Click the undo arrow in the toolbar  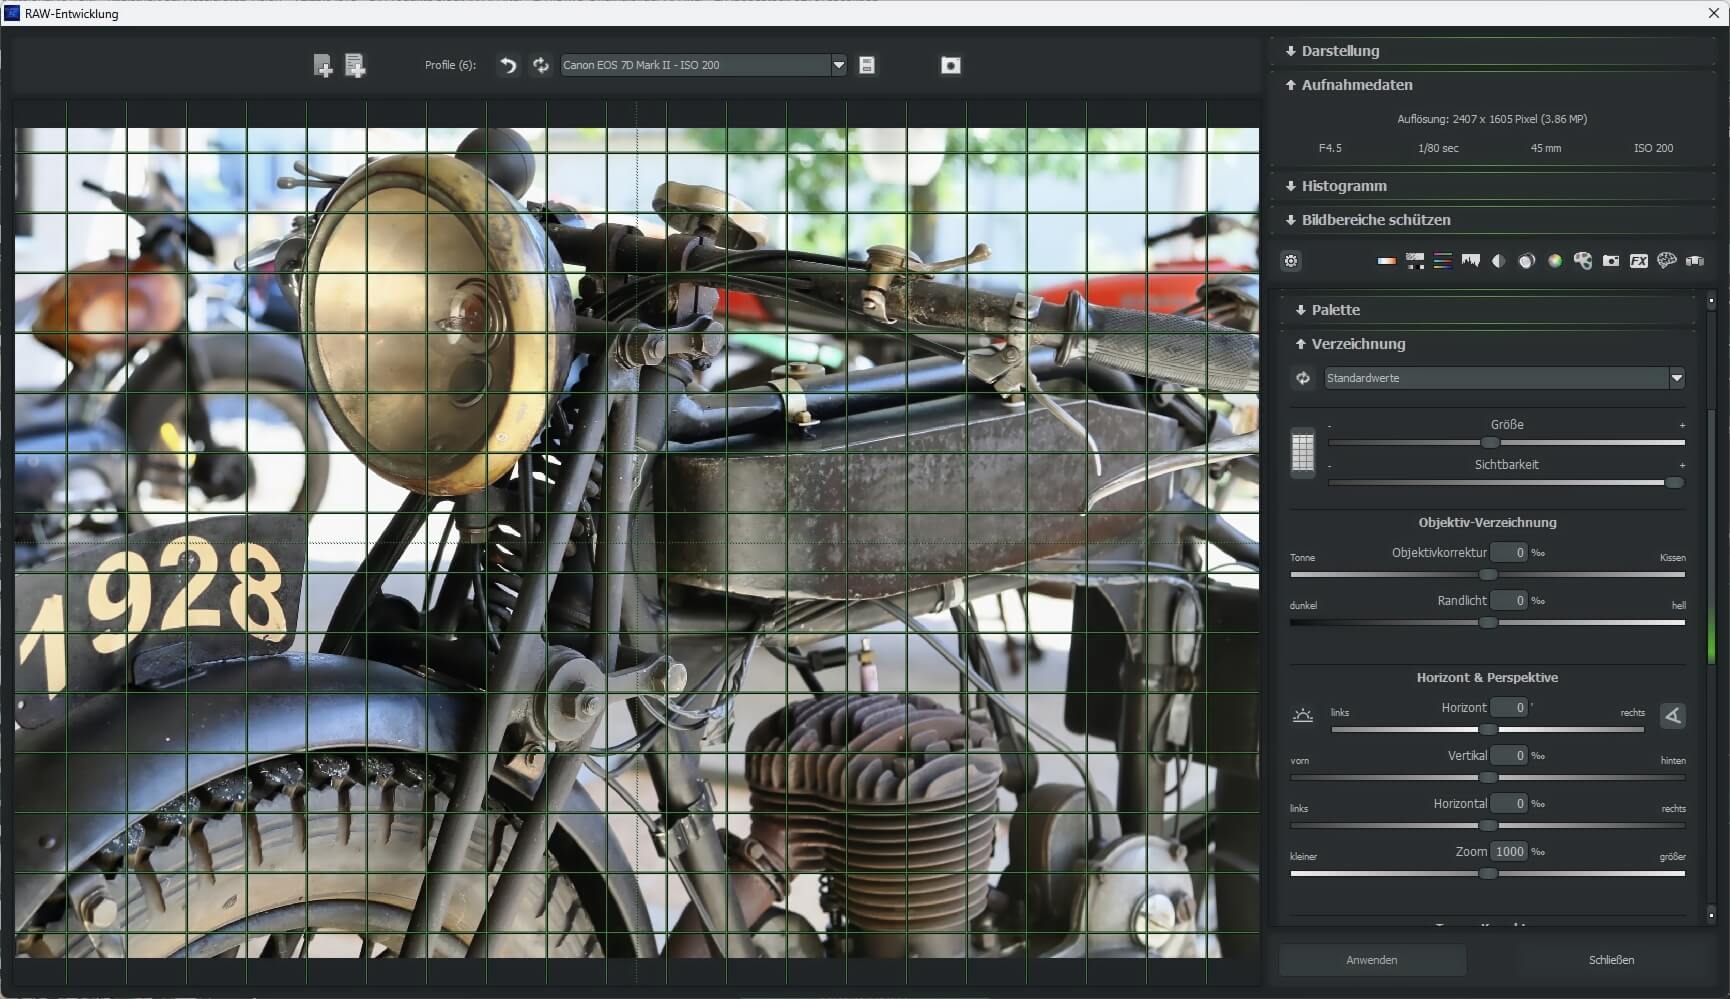point(508,65)
